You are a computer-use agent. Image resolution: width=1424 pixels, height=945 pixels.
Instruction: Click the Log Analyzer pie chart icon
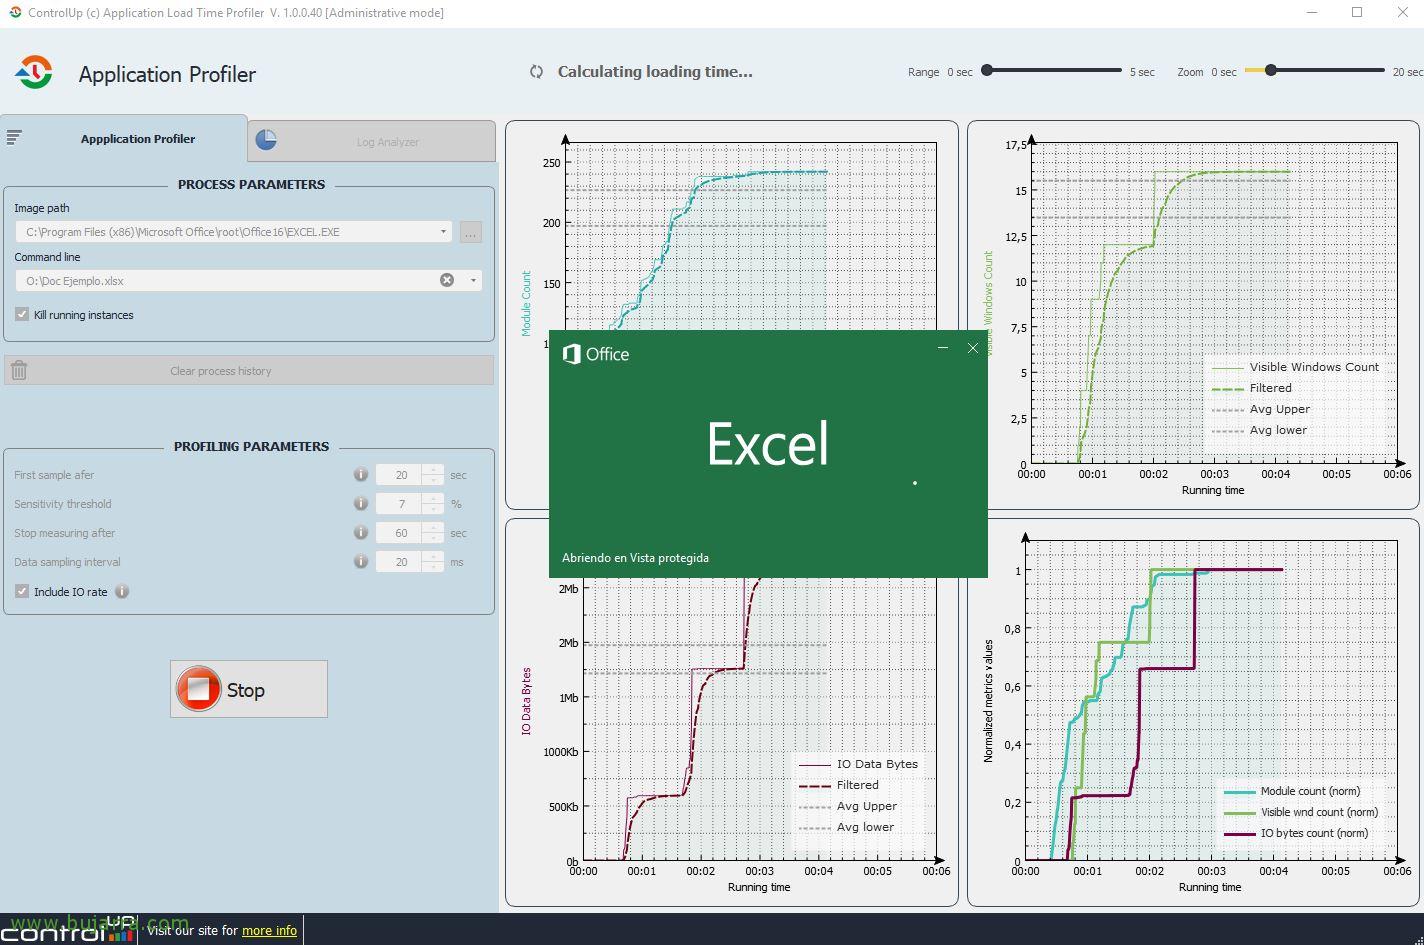(x=266, y=141)
